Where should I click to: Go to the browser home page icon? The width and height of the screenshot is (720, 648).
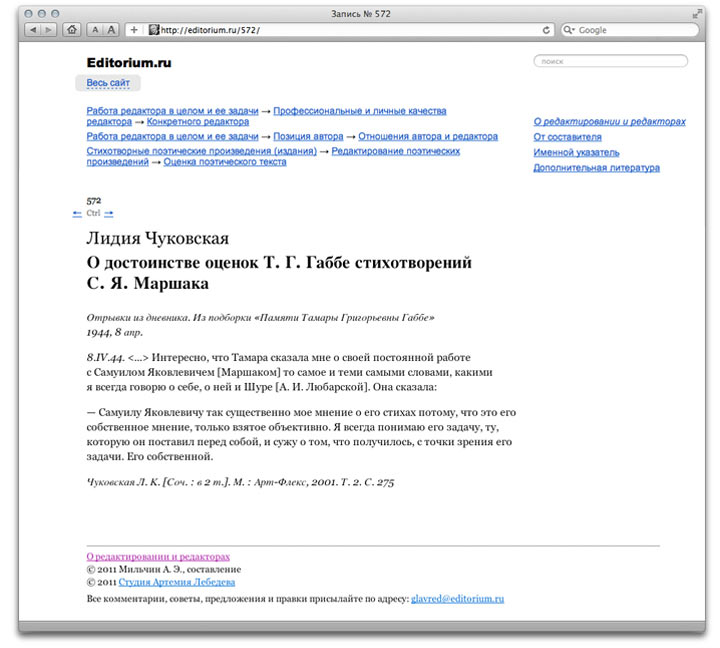(x=72, y=30)
